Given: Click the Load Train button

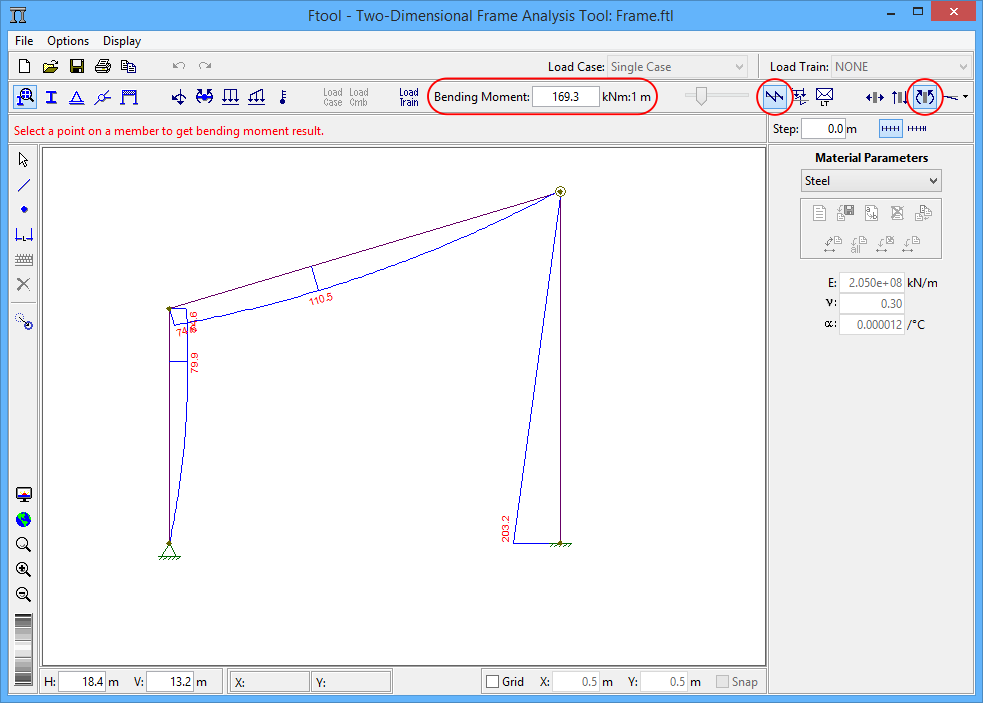Looking at the screenshot, I should pyautogui.click(x=409, y=97).
